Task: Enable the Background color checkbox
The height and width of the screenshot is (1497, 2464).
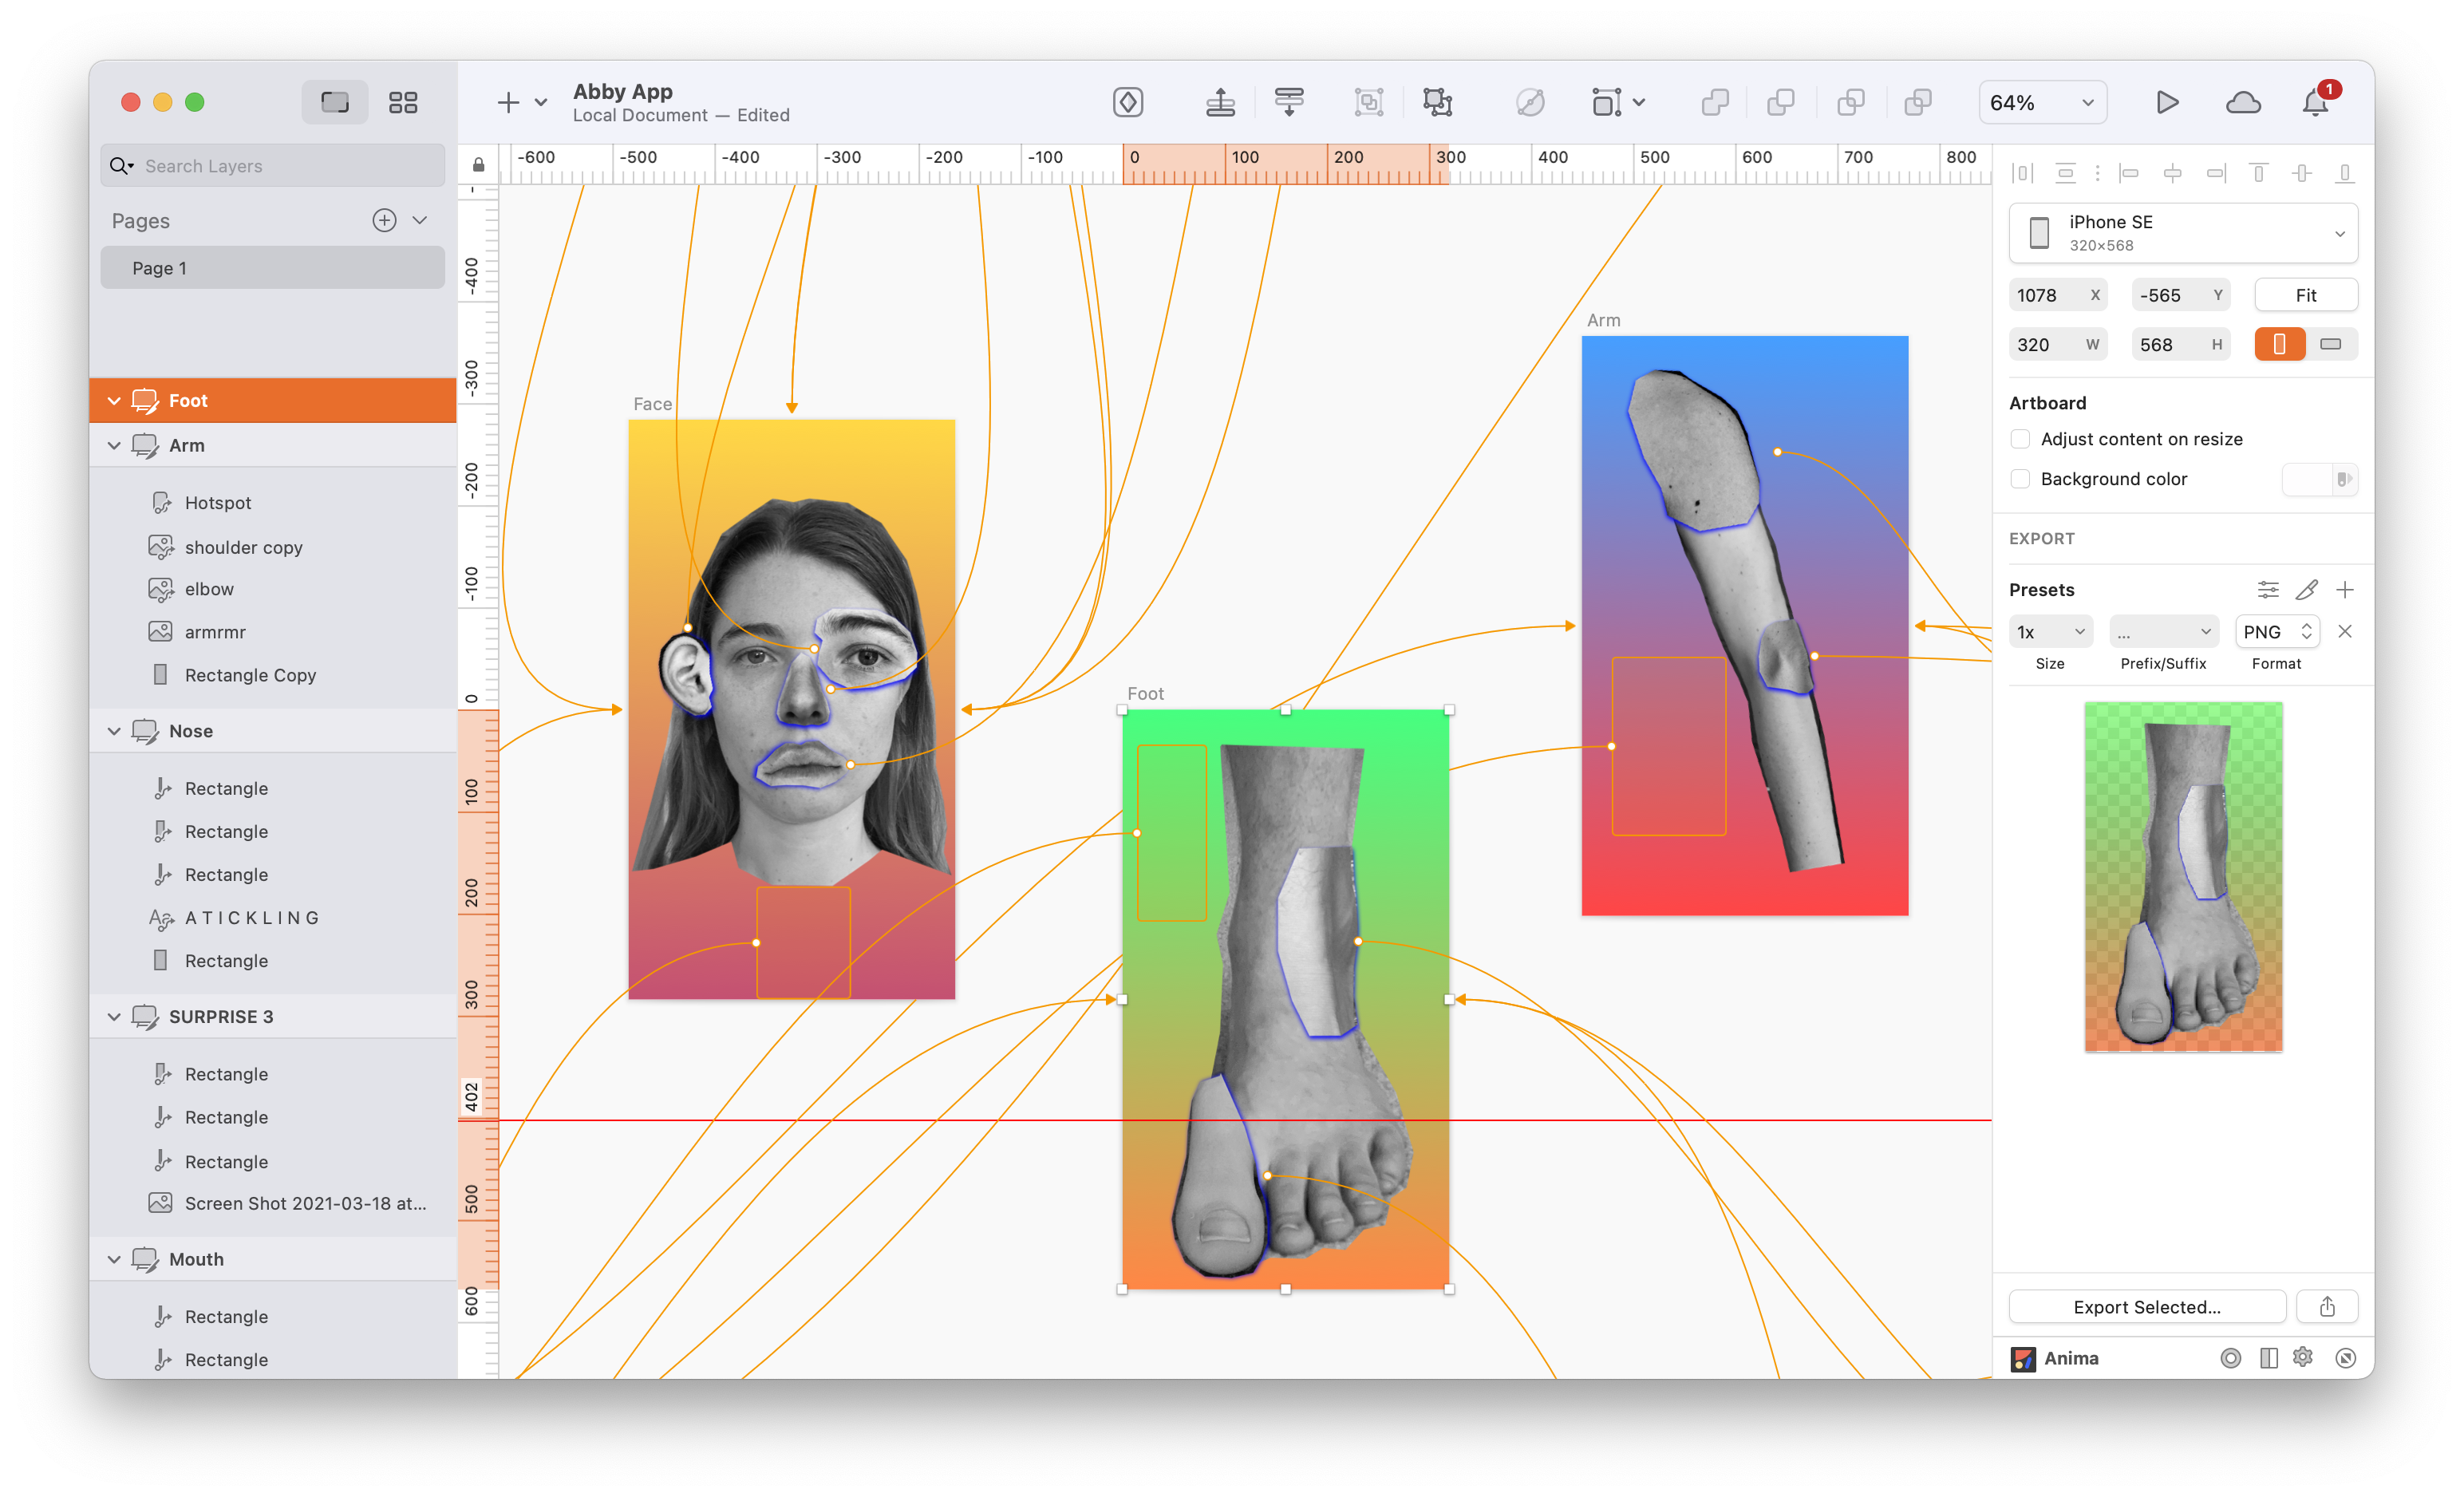Action: coord(2020,479)
